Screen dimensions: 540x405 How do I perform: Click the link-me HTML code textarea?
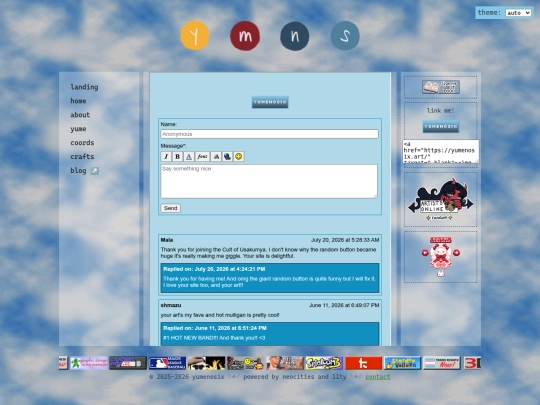click(x=441, y=152)
